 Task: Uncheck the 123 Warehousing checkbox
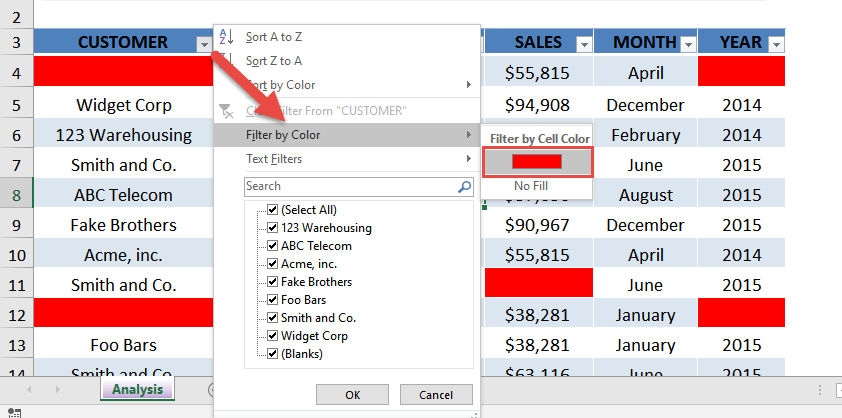[272, 228]
